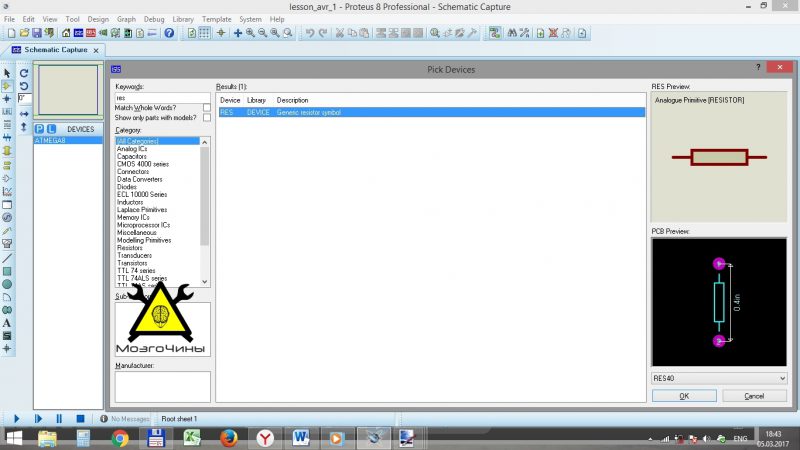Toggle the grid display toolbar icon

204,33
